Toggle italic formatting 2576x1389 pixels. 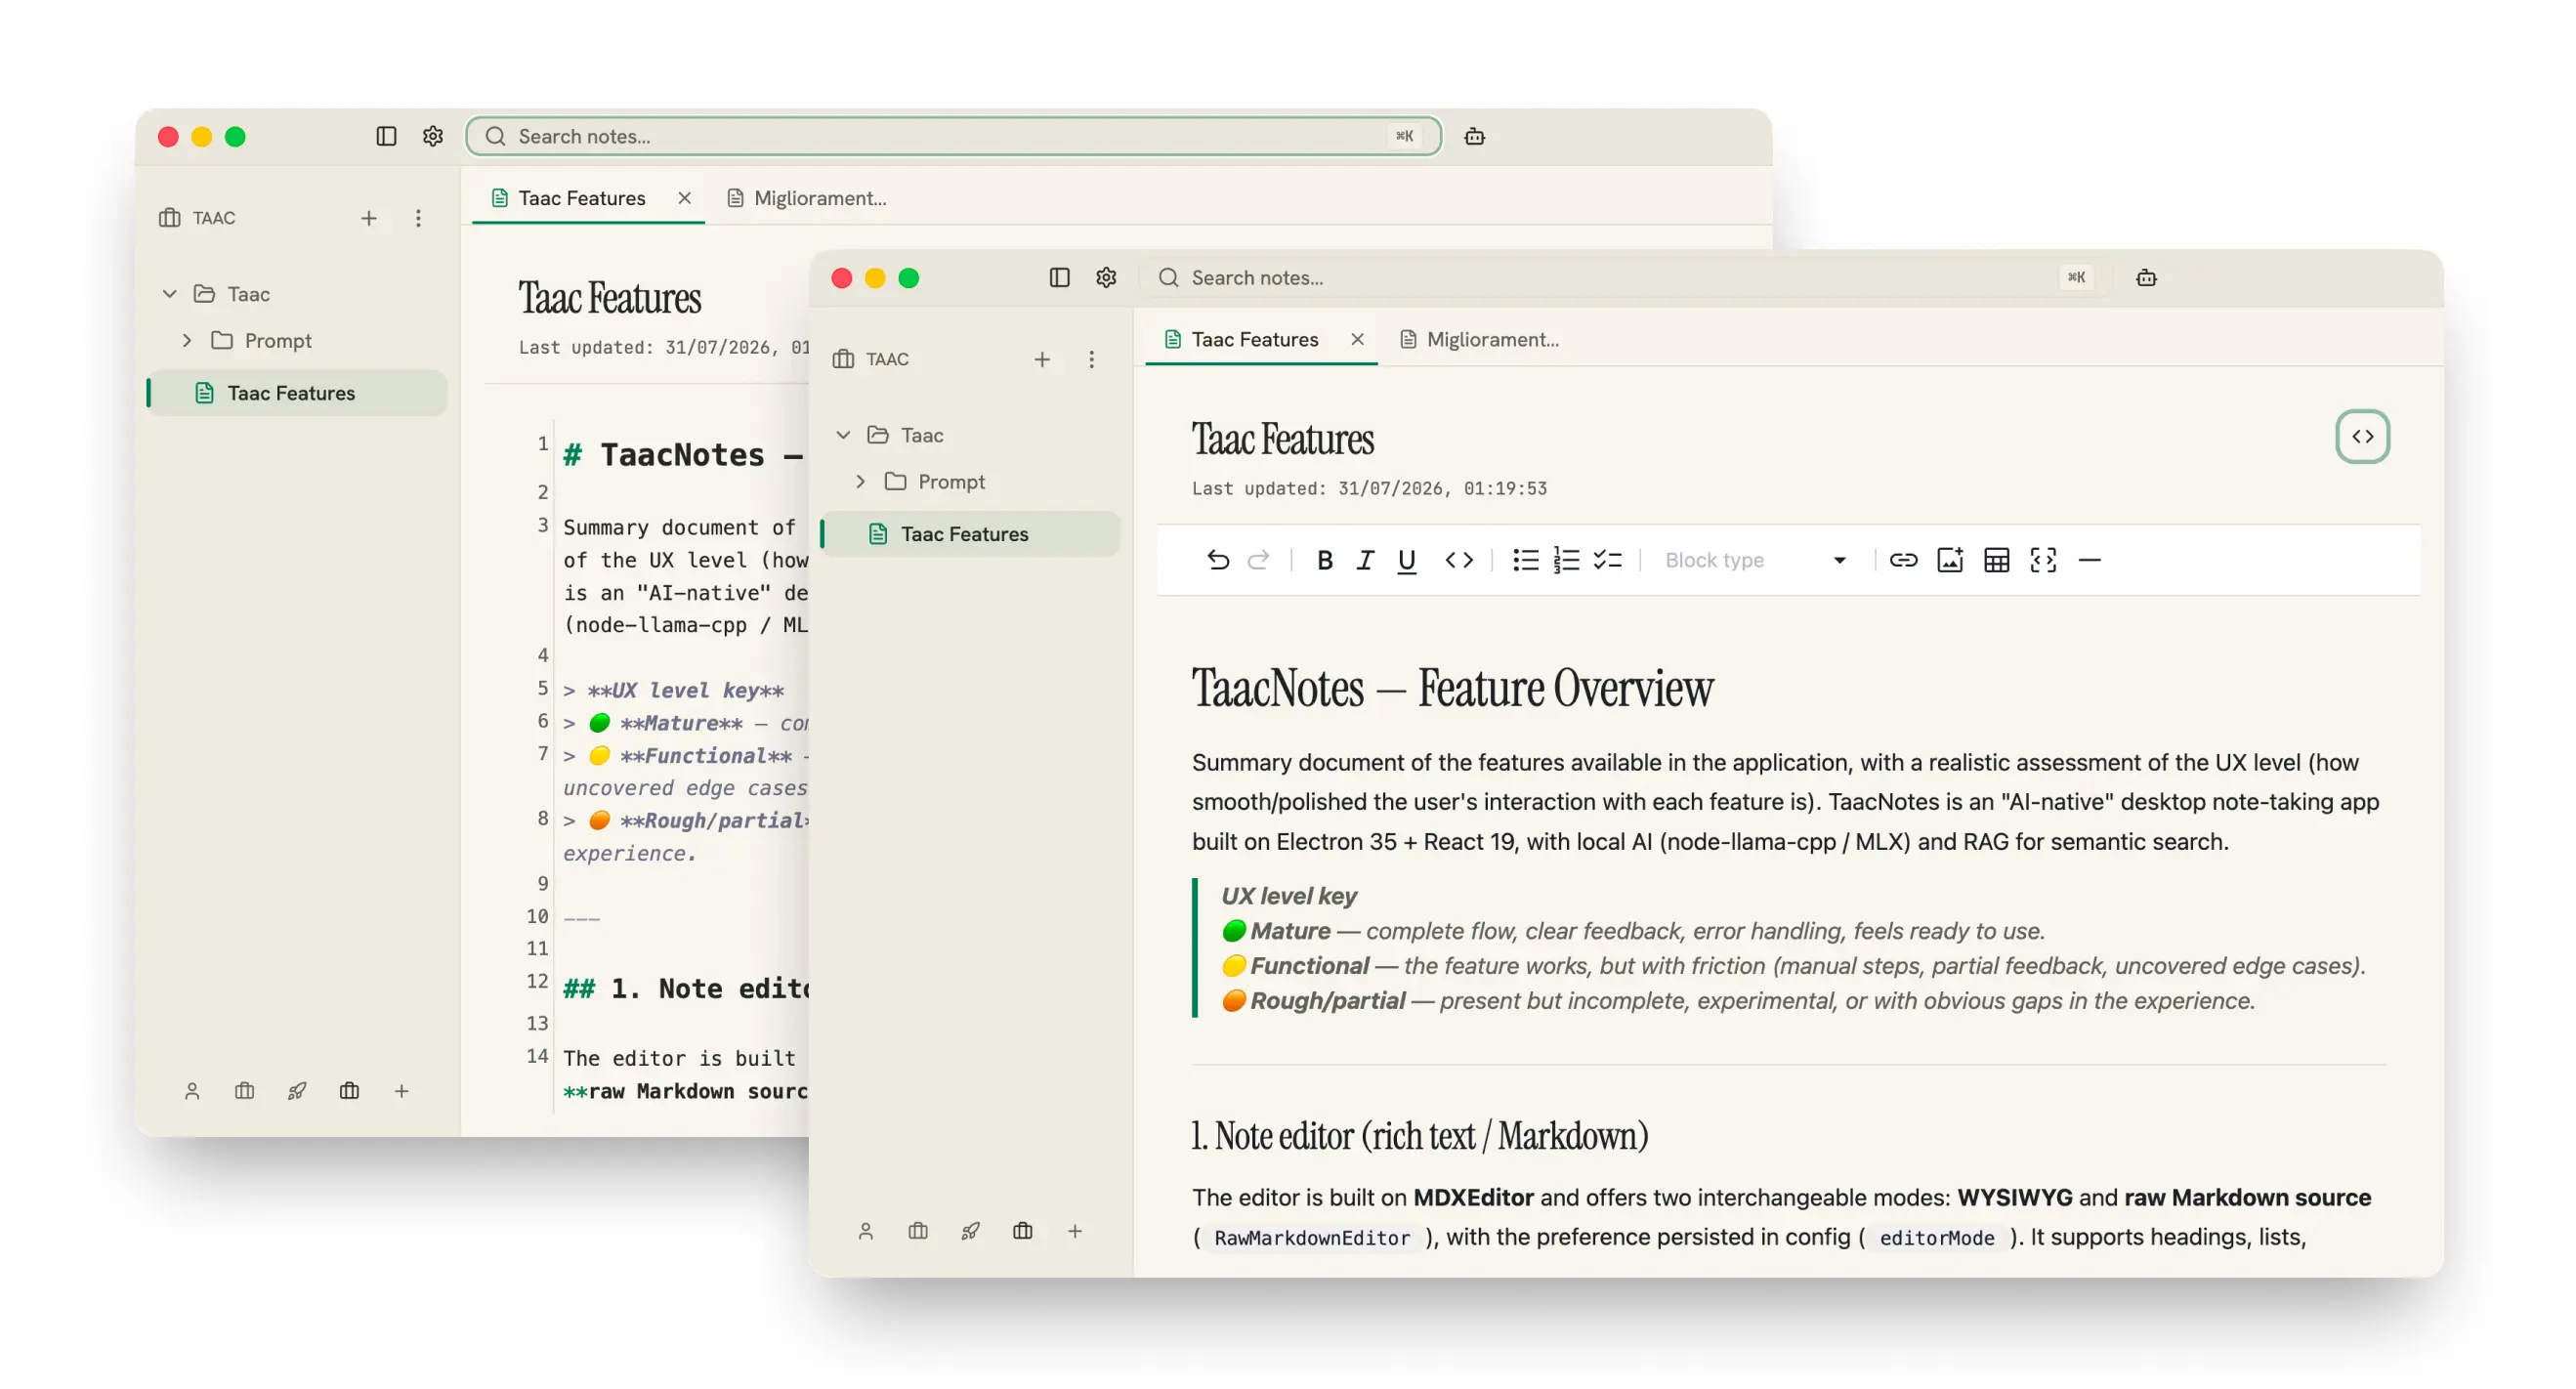[1365, 560]
